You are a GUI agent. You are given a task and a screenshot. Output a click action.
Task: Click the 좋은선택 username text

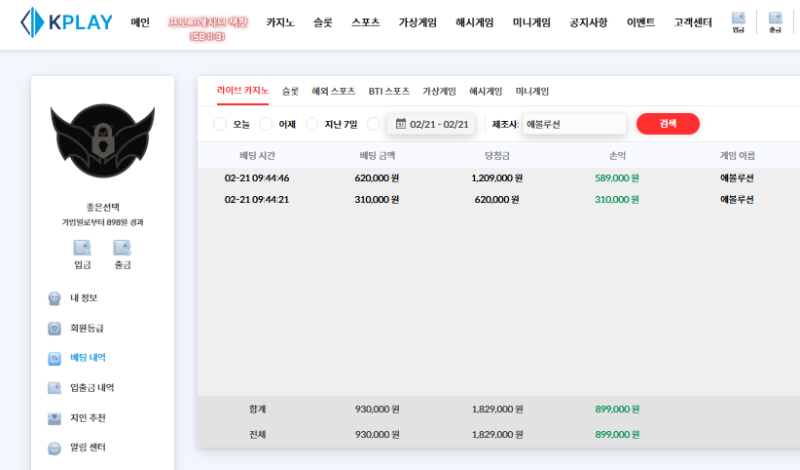tap(103, 207)
